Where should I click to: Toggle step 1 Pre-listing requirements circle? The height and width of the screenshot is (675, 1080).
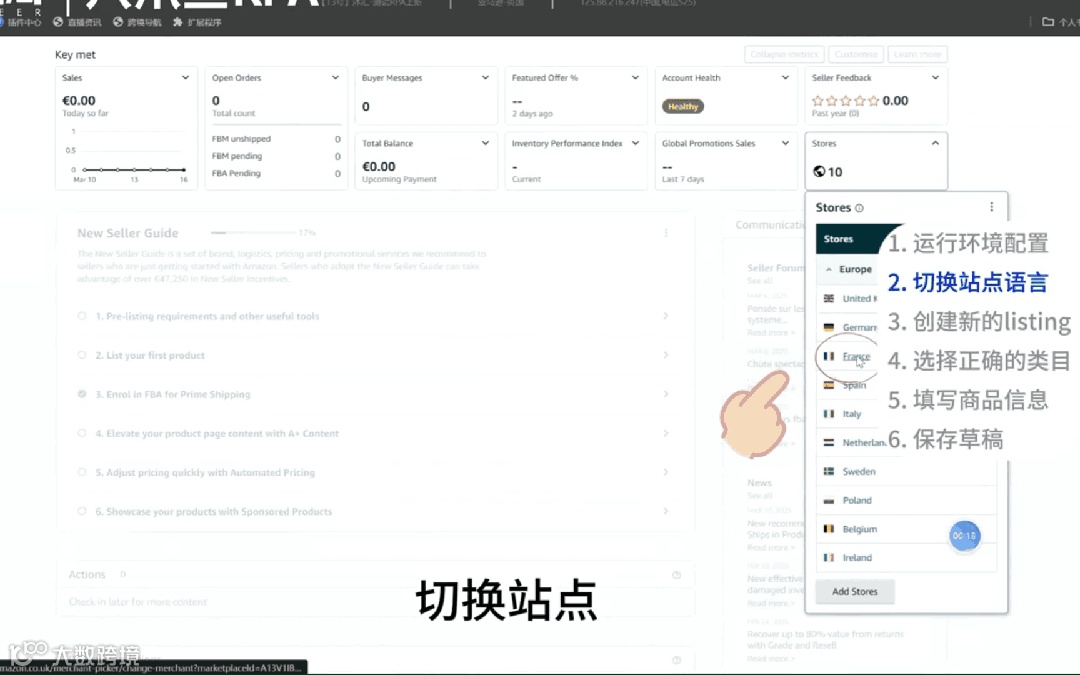coord(82,316)
